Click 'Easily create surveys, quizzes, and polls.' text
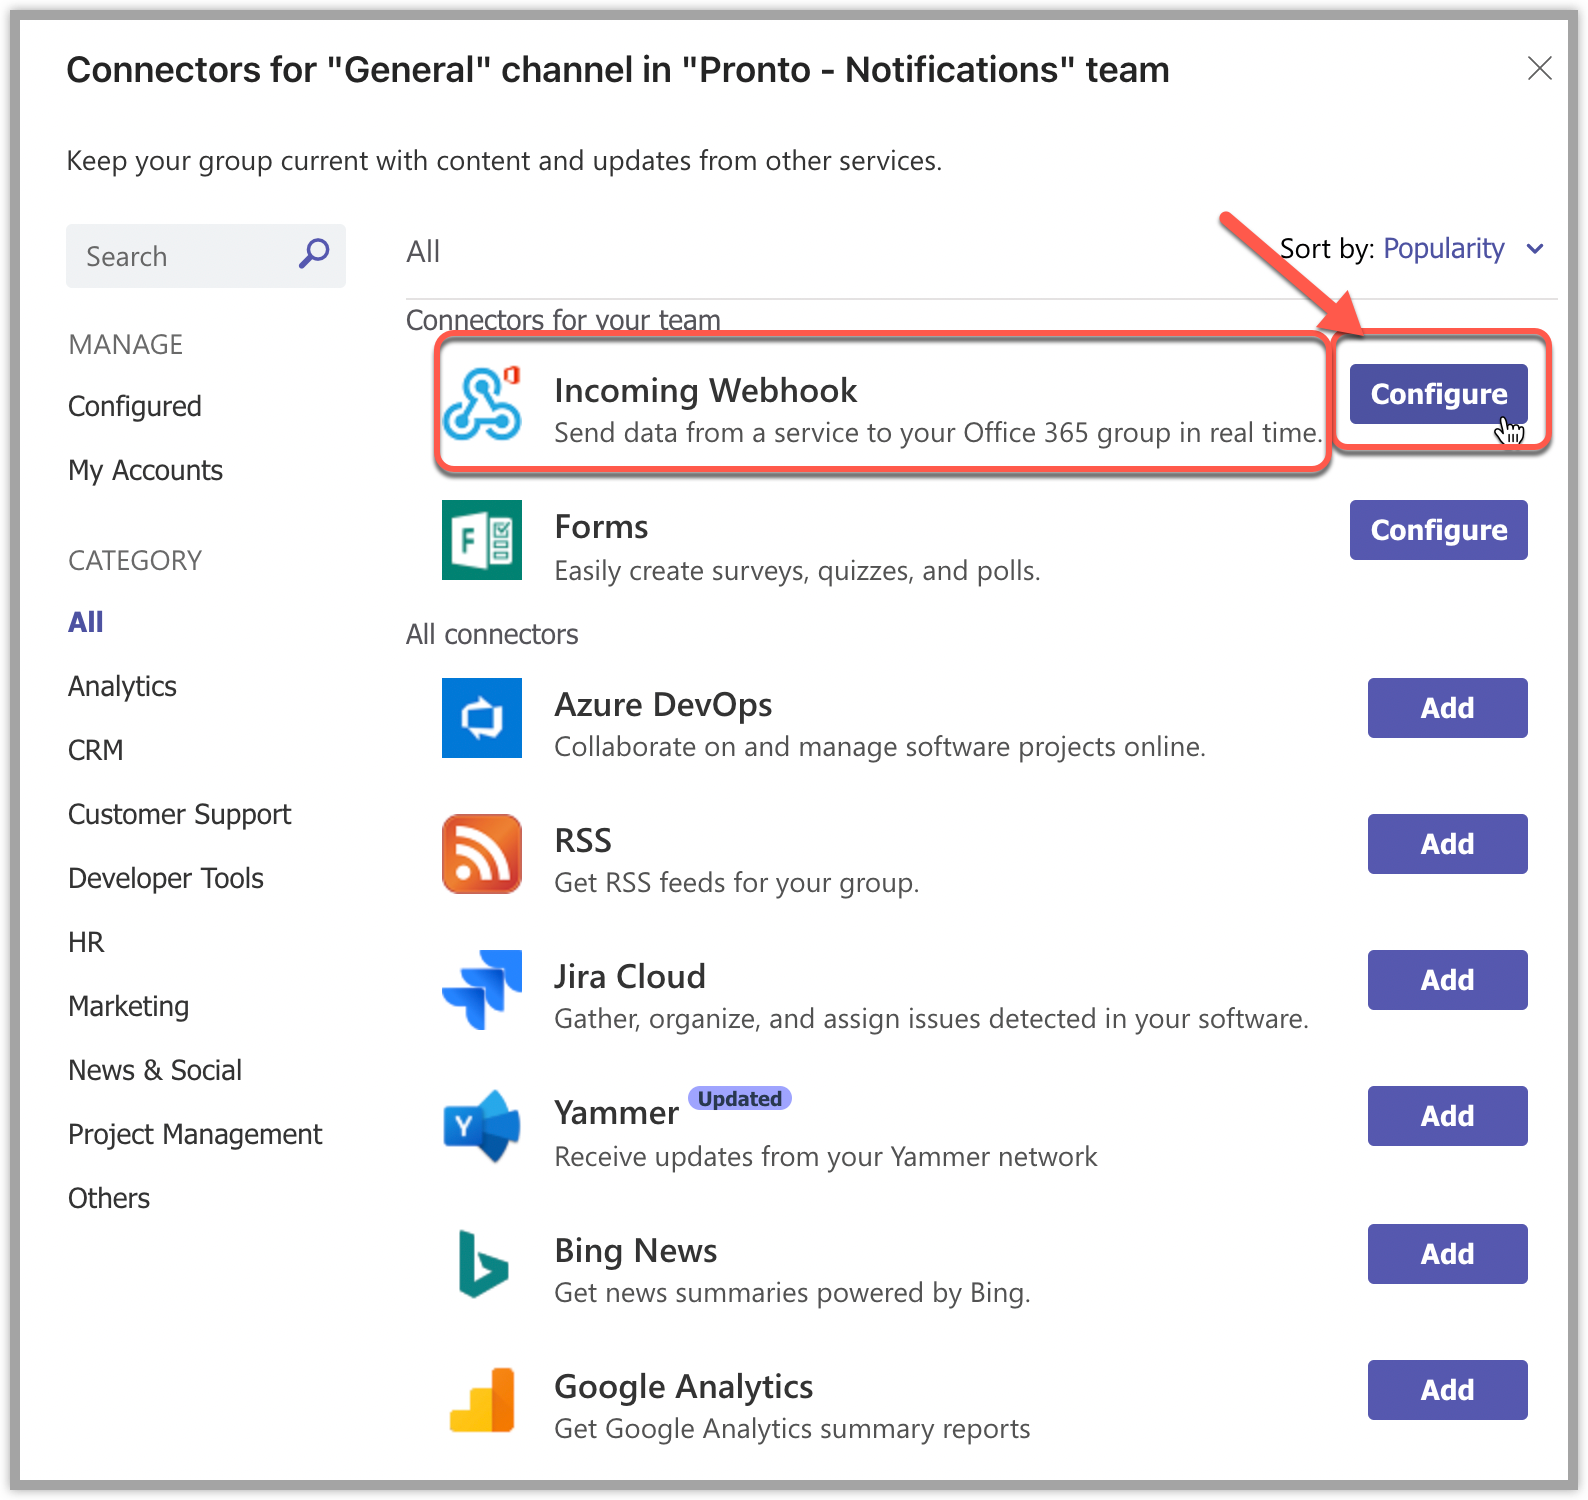 point(798,570)
